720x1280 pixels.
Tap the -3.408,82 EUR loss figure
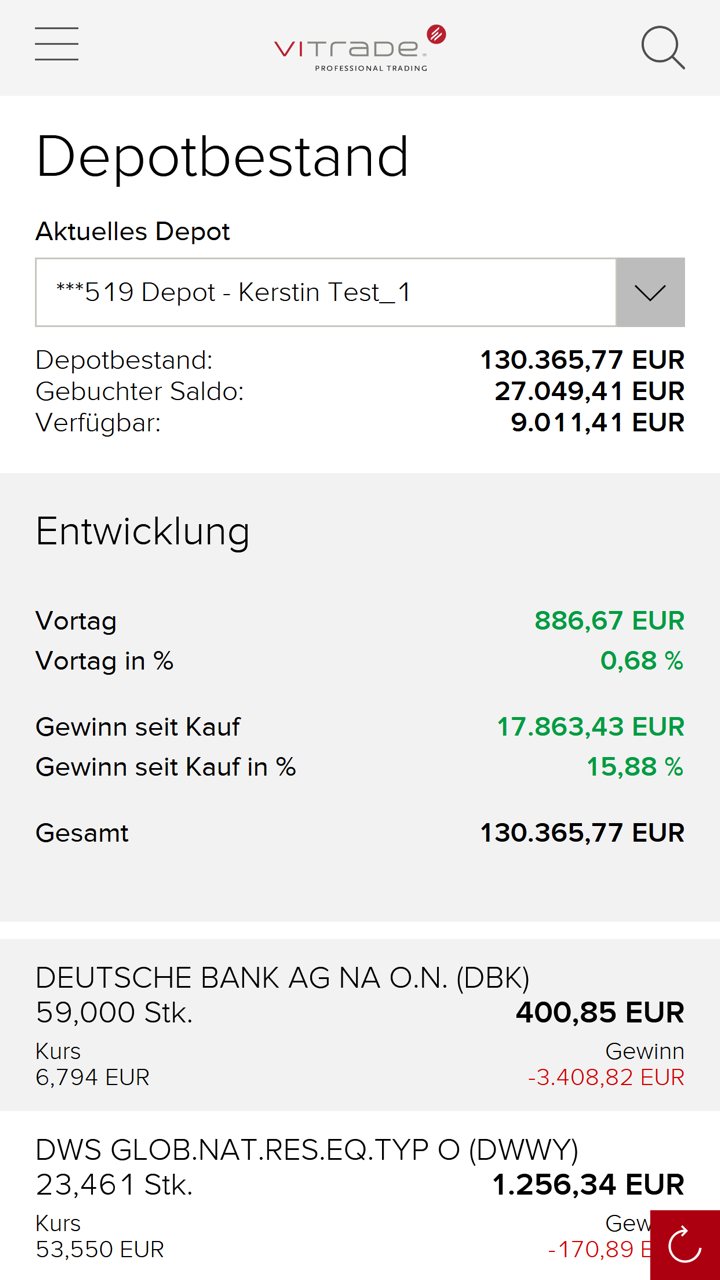[x=606, y=1077]
